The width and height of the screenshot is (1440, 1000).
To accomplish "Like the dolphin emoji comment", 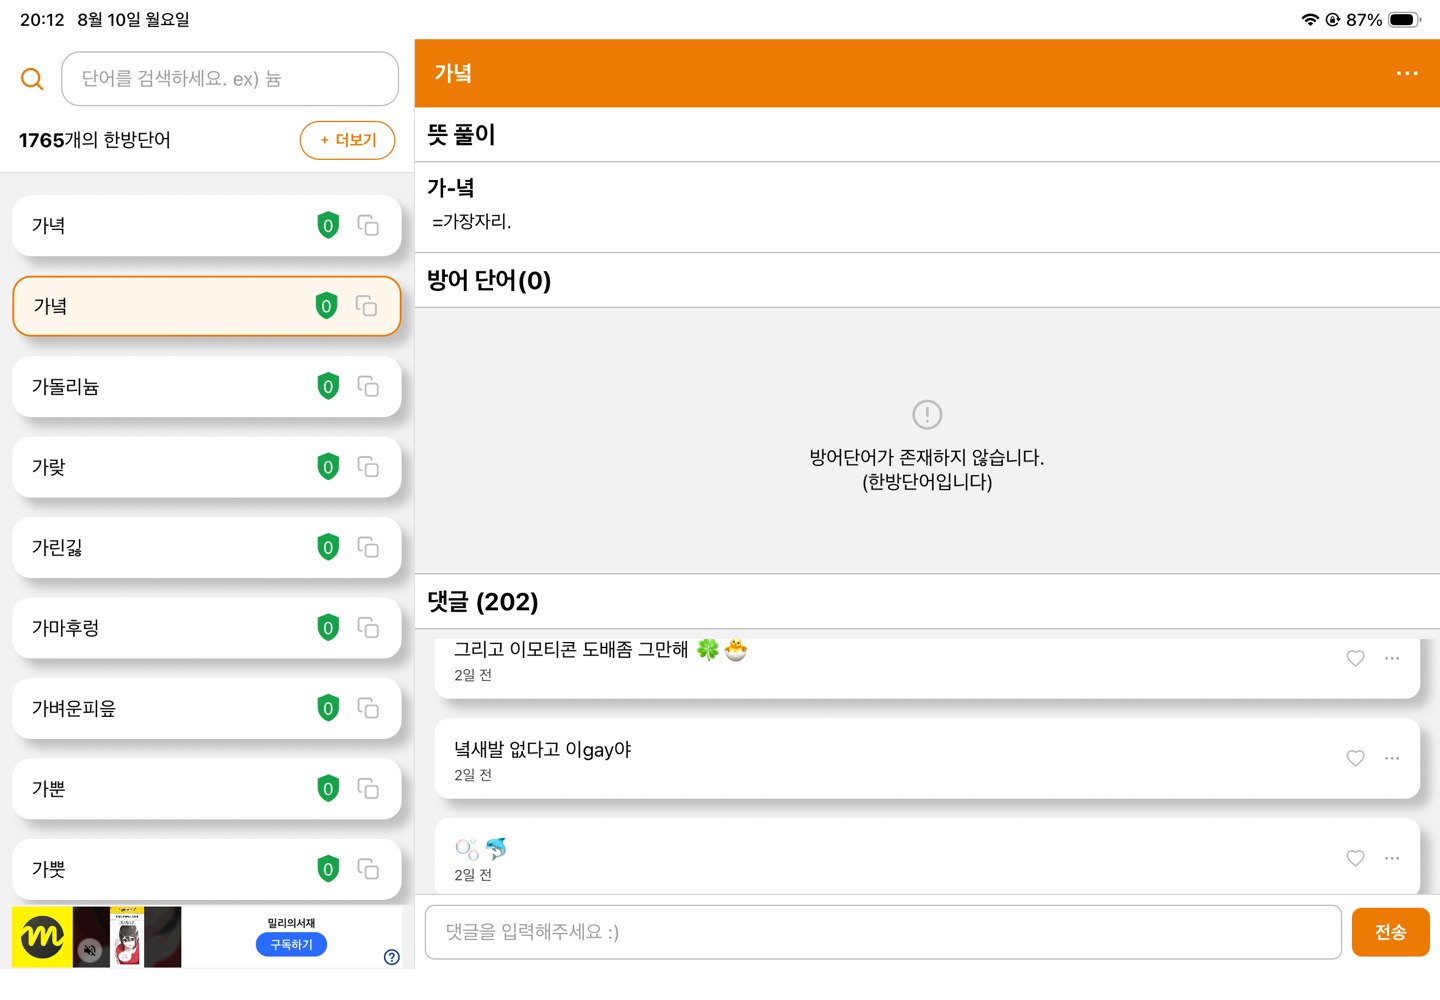I will click(1355, 858).
